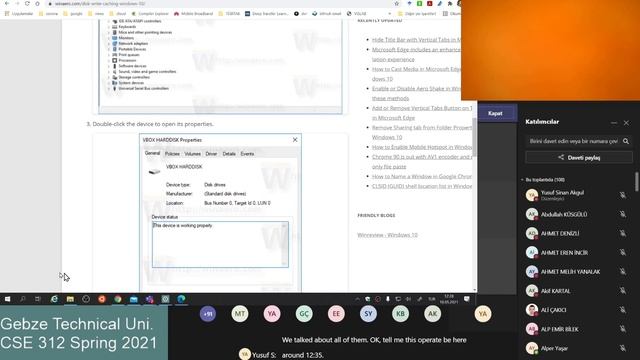Switch to the Details tab

click(x=229, y=154)
